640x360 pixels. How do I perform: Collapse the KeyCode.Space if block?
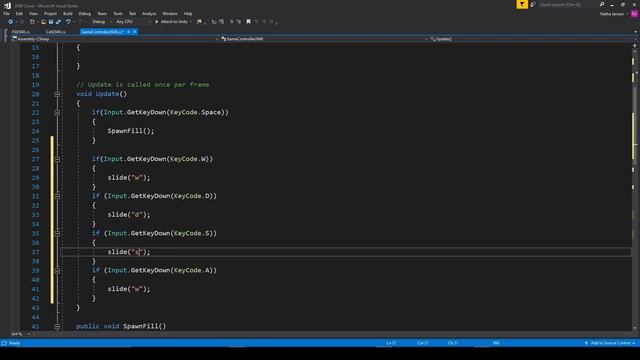57,113
